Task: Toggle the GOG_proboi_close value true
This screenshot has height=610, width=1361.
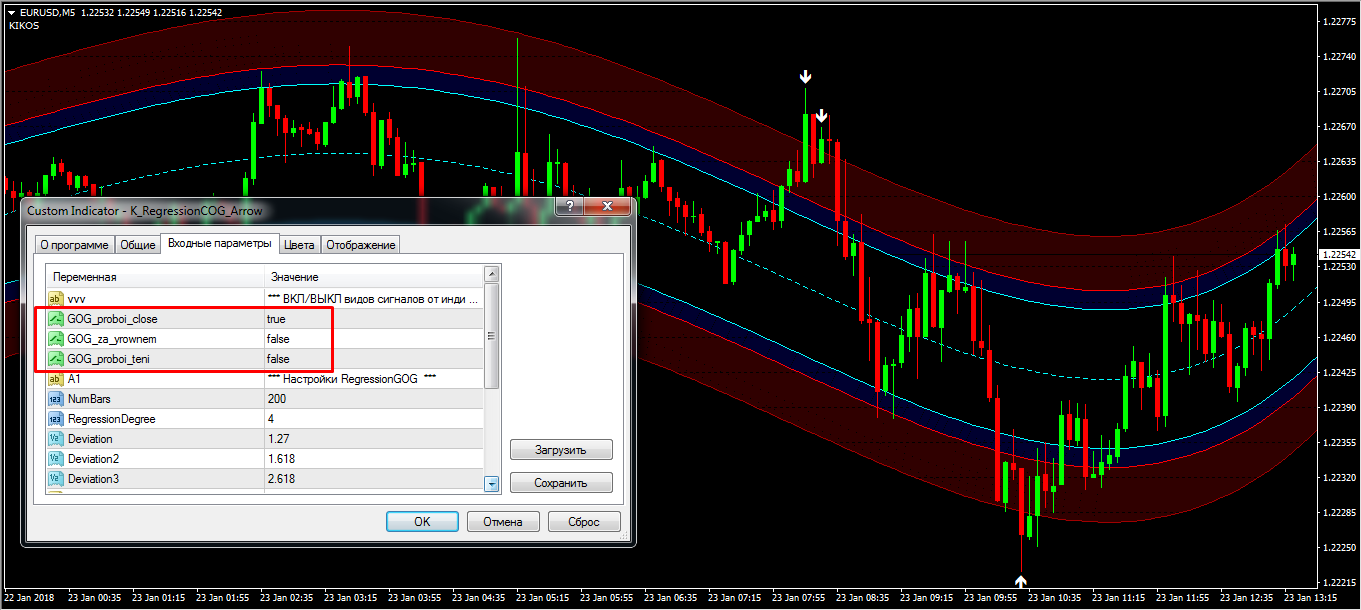Action: click(276, 319)
